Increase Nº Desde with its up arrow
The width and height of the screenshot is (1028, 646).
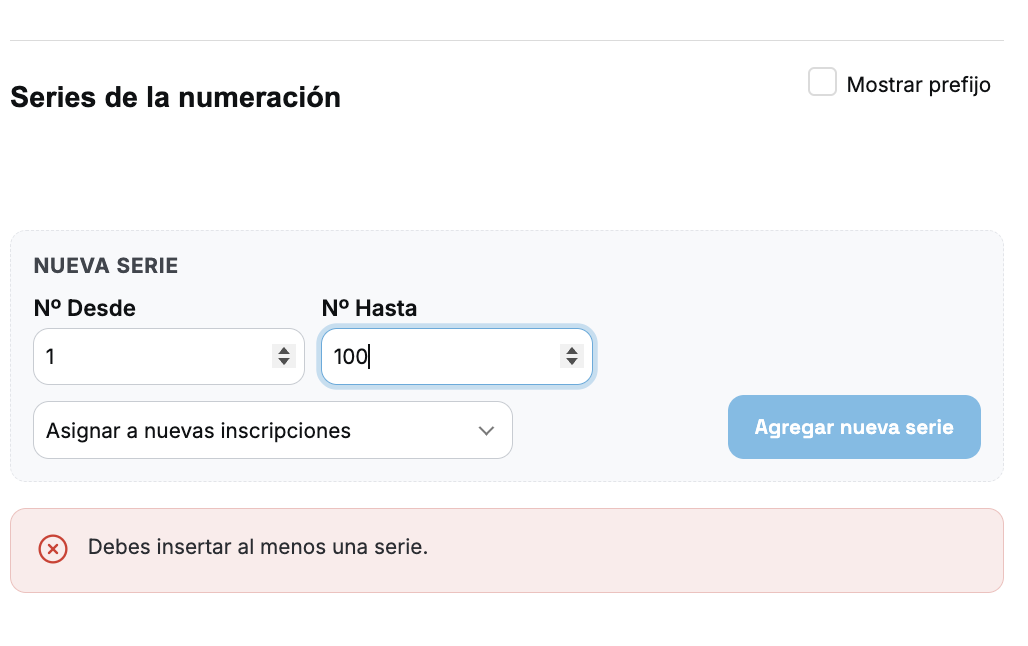coord(284,350)
